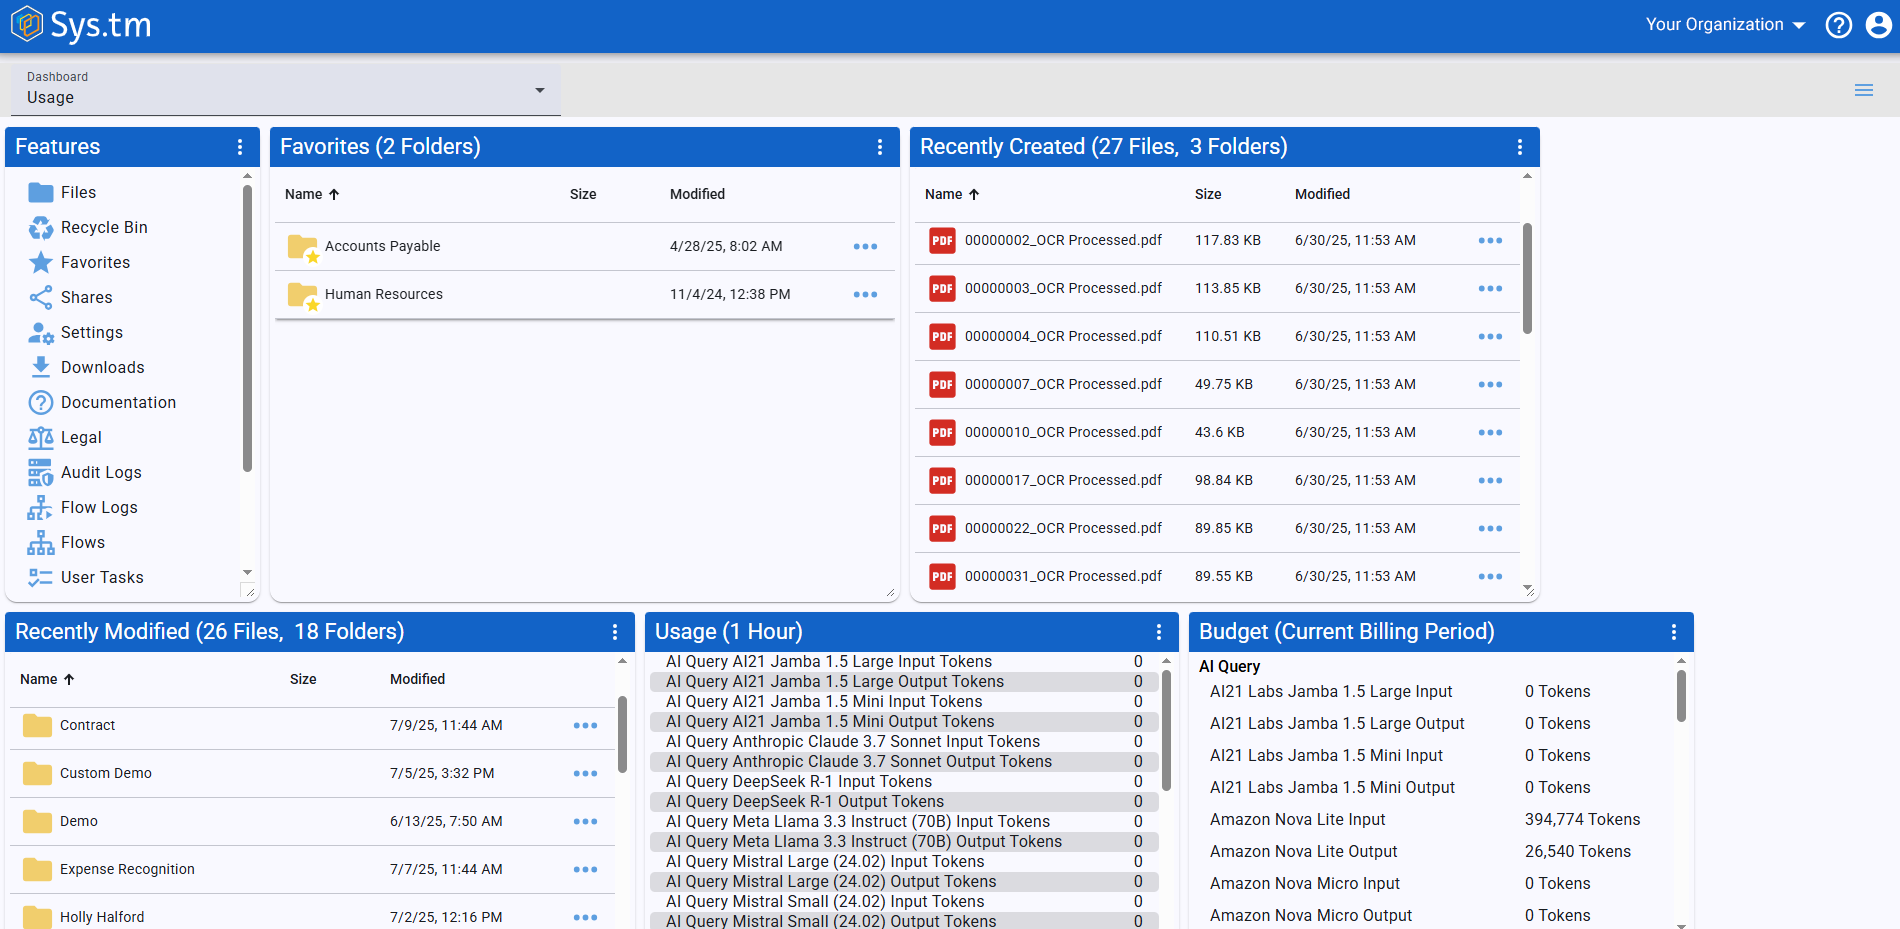Viewport: 1900px width, 929px height.
Task: Select the Flow Logs feature
Action: coord(99,507)
